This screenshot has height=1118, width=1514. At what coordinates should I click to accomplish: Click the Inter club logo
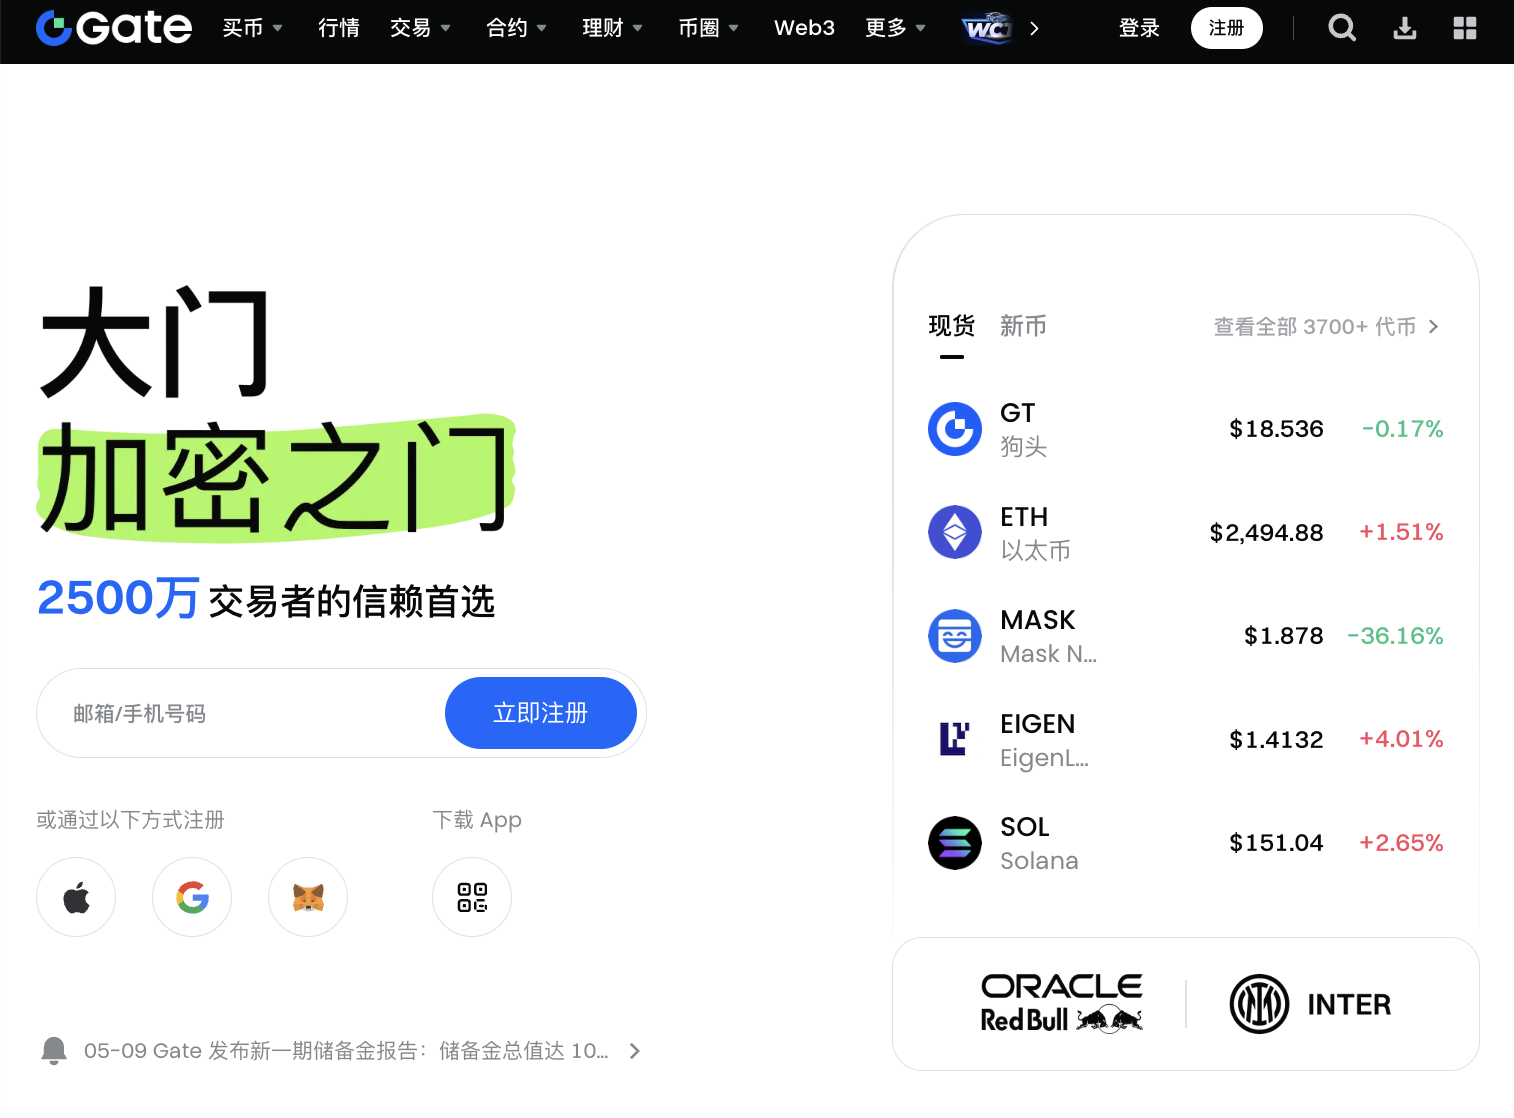coord(1310,1004)
